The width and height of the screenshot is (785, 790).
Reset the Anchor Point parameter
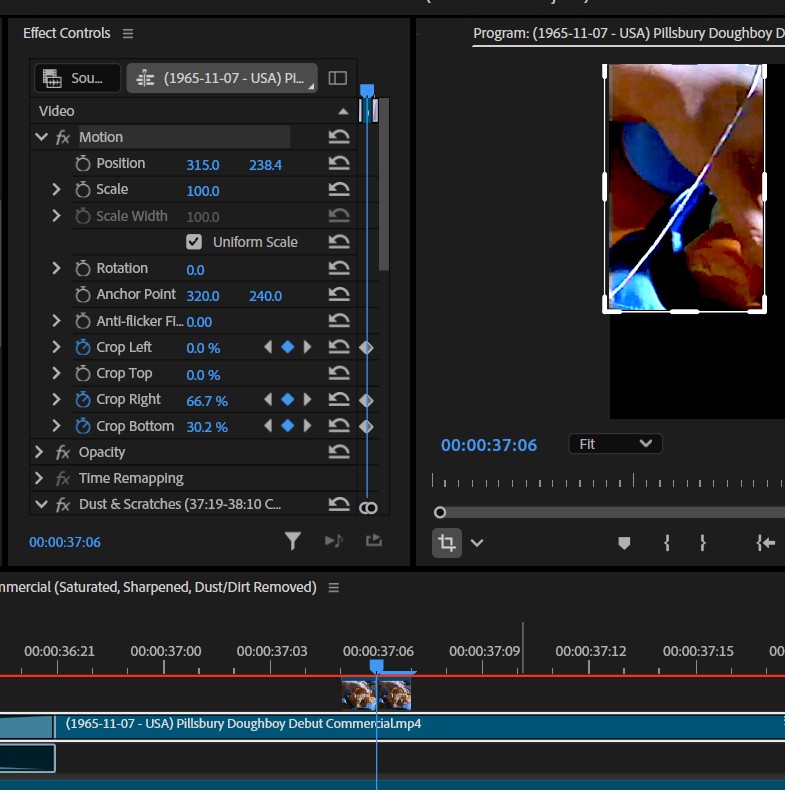(339, 295)
